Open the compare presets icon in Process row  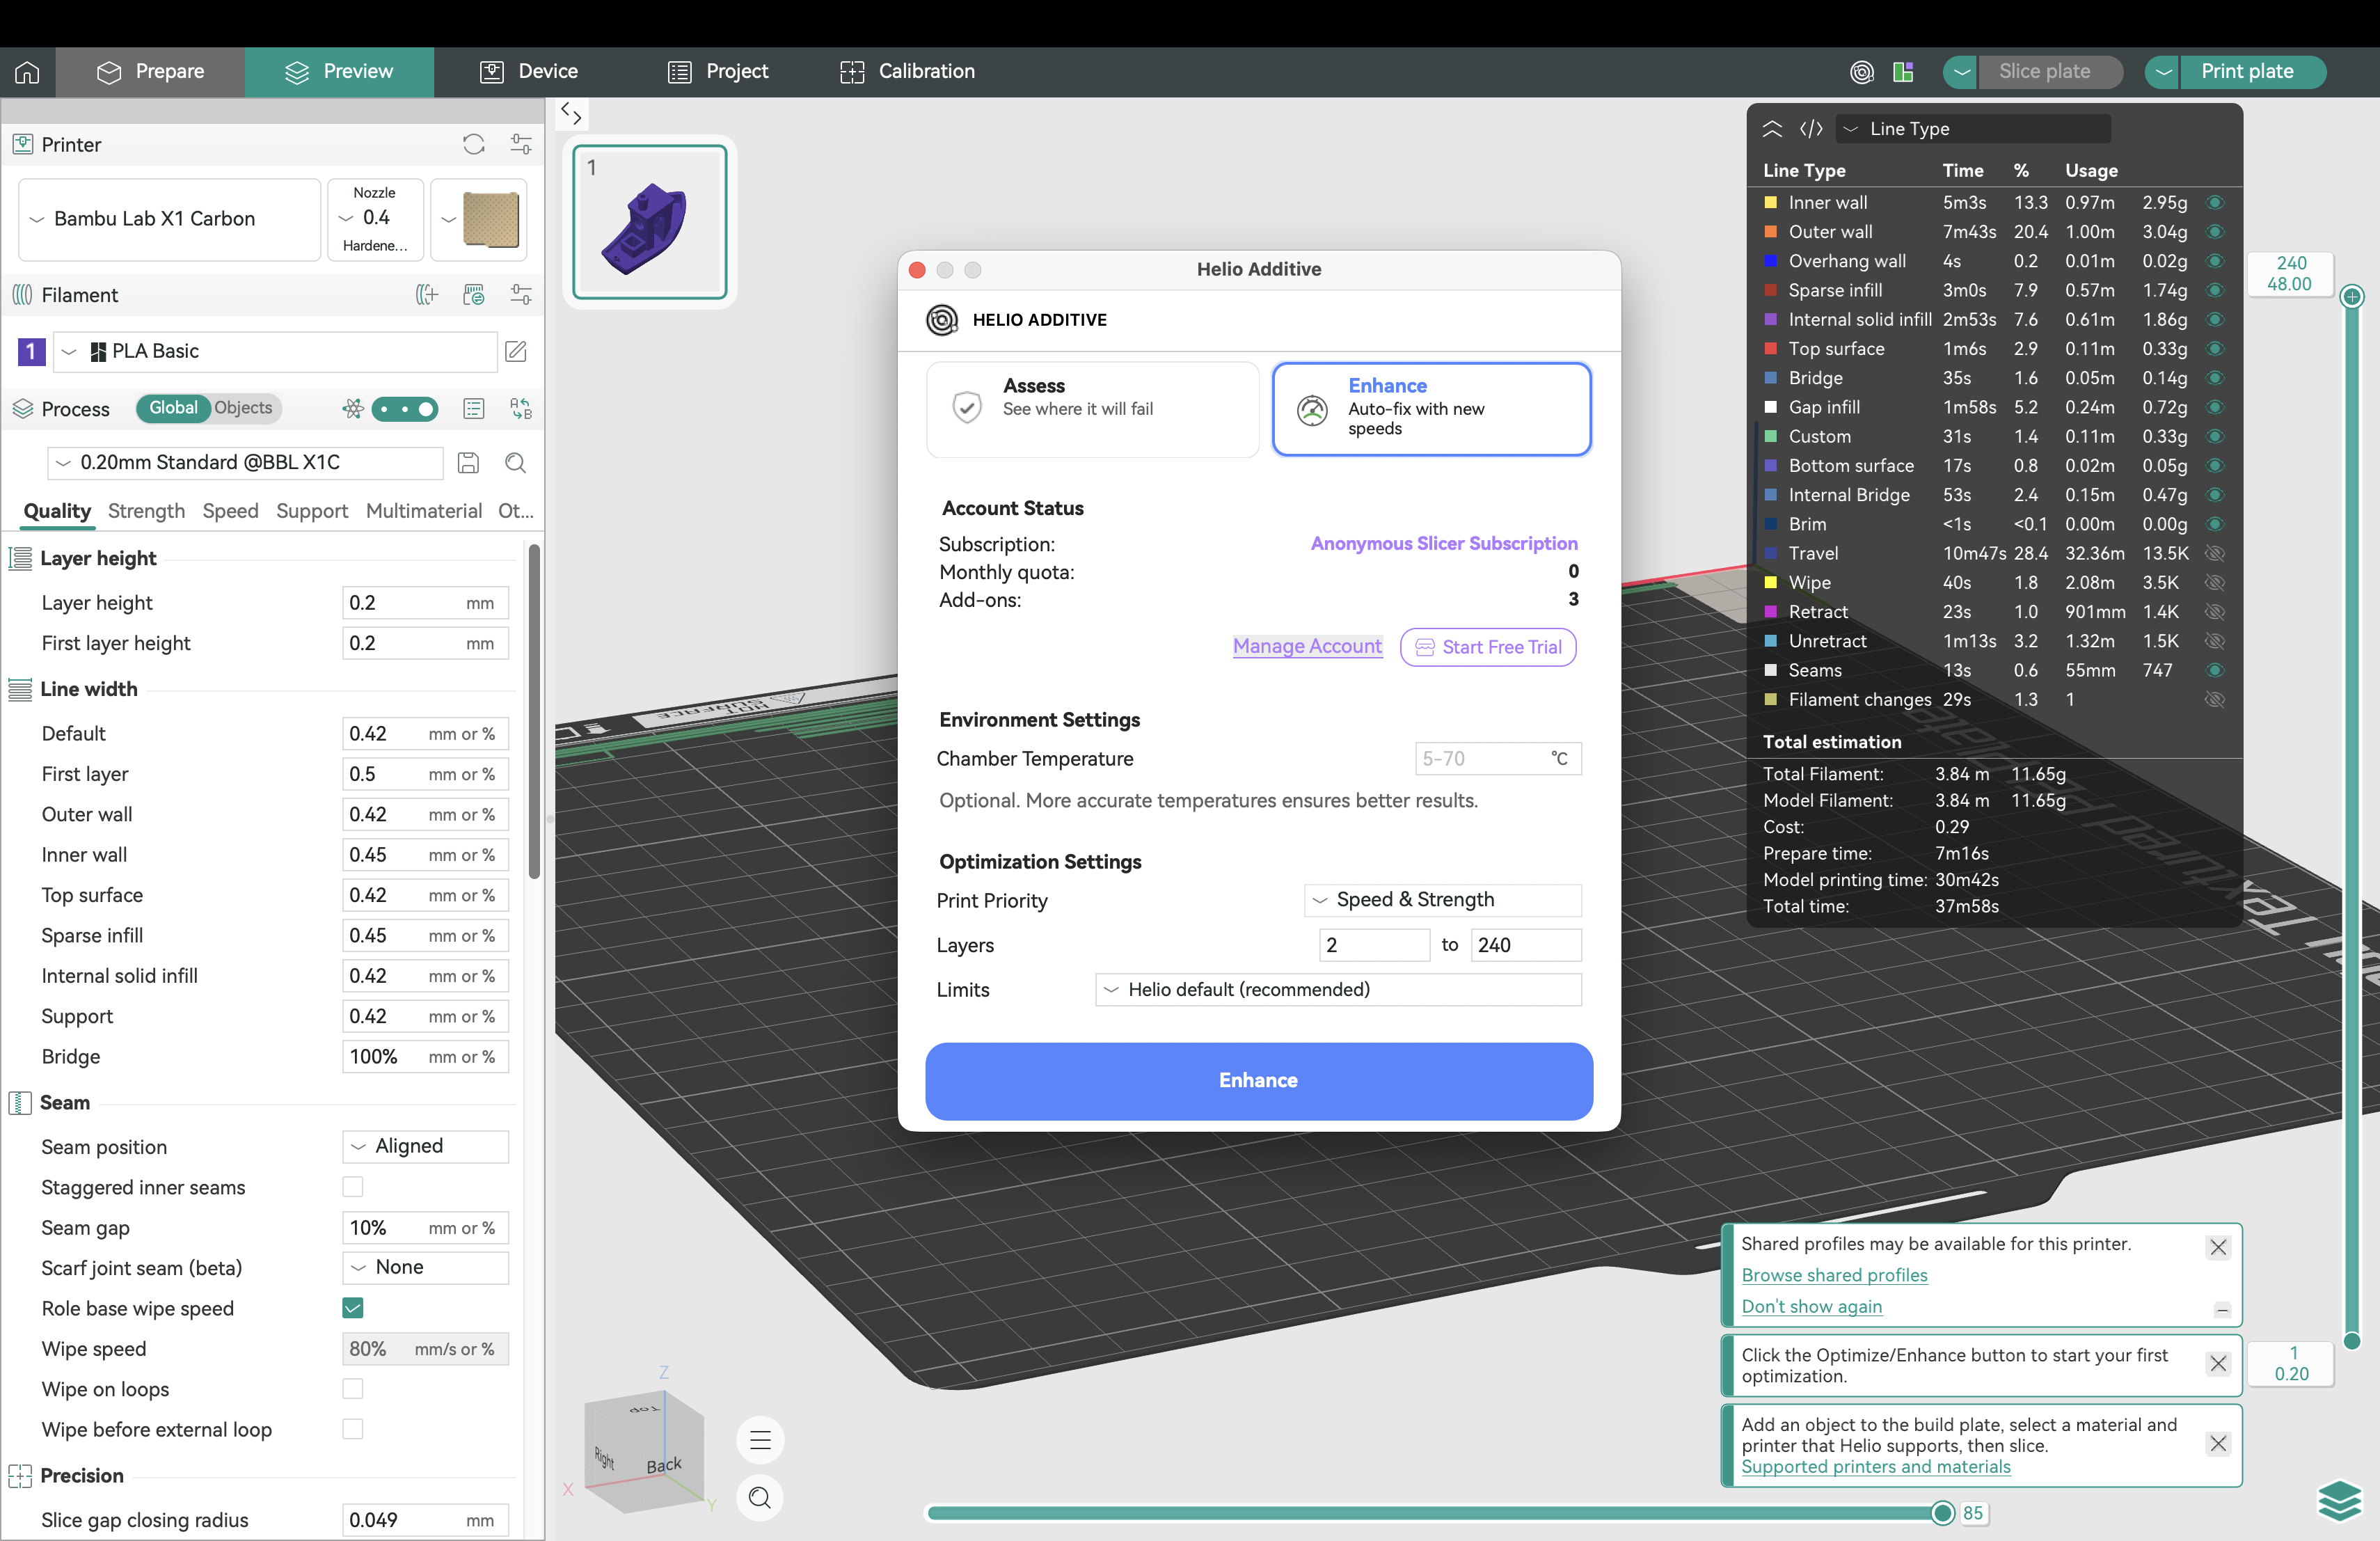click(521, 408)
